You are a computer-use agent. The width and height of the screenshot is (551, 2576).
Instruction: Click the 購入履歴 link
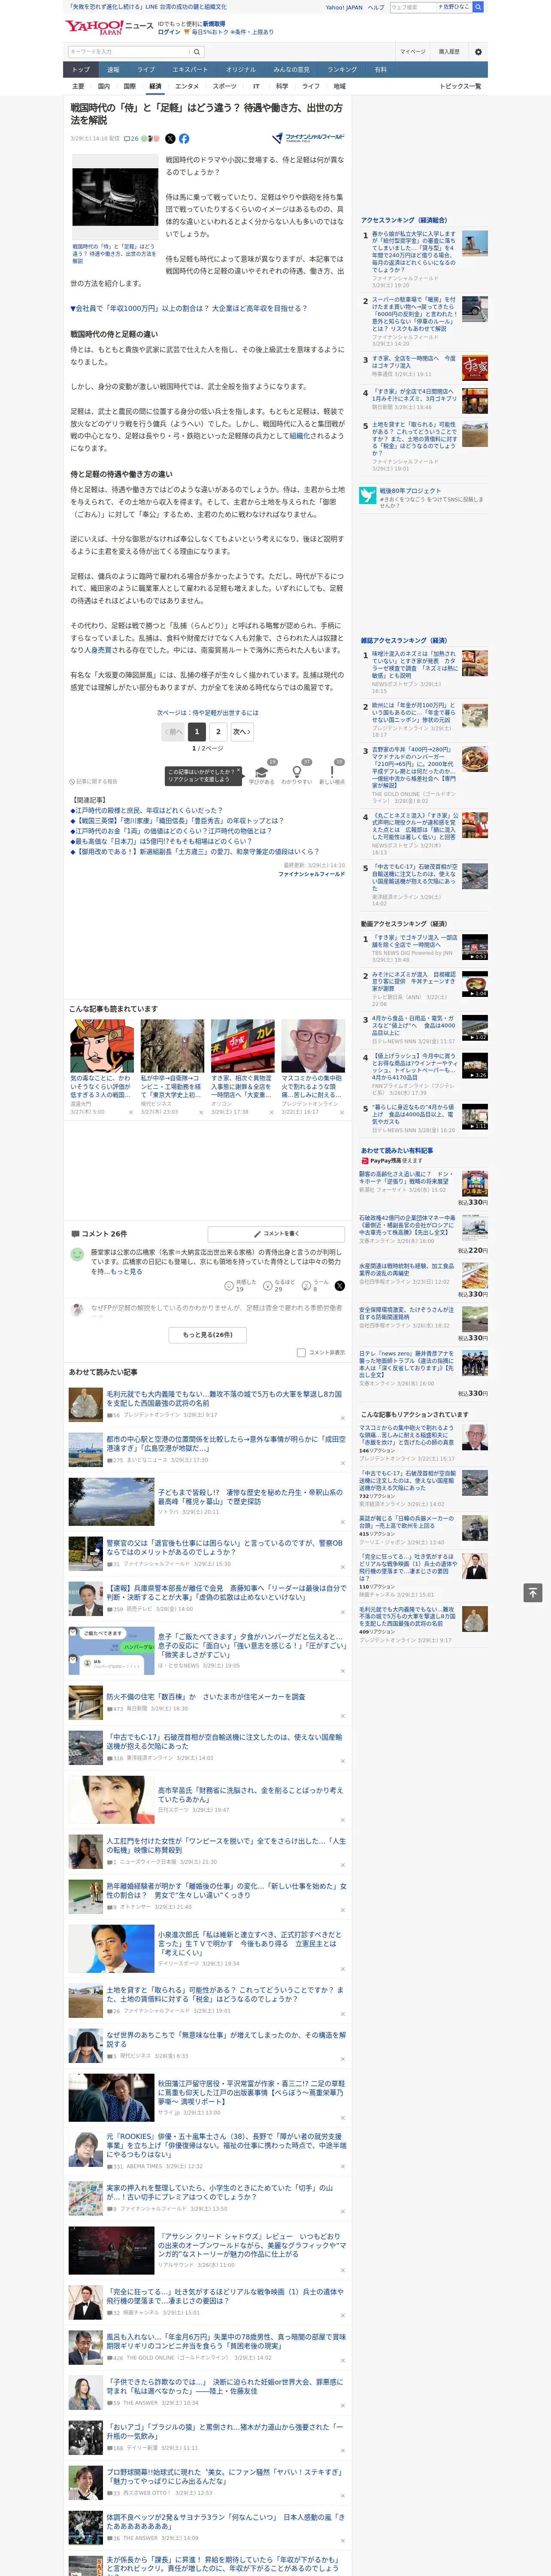point(449,52)
